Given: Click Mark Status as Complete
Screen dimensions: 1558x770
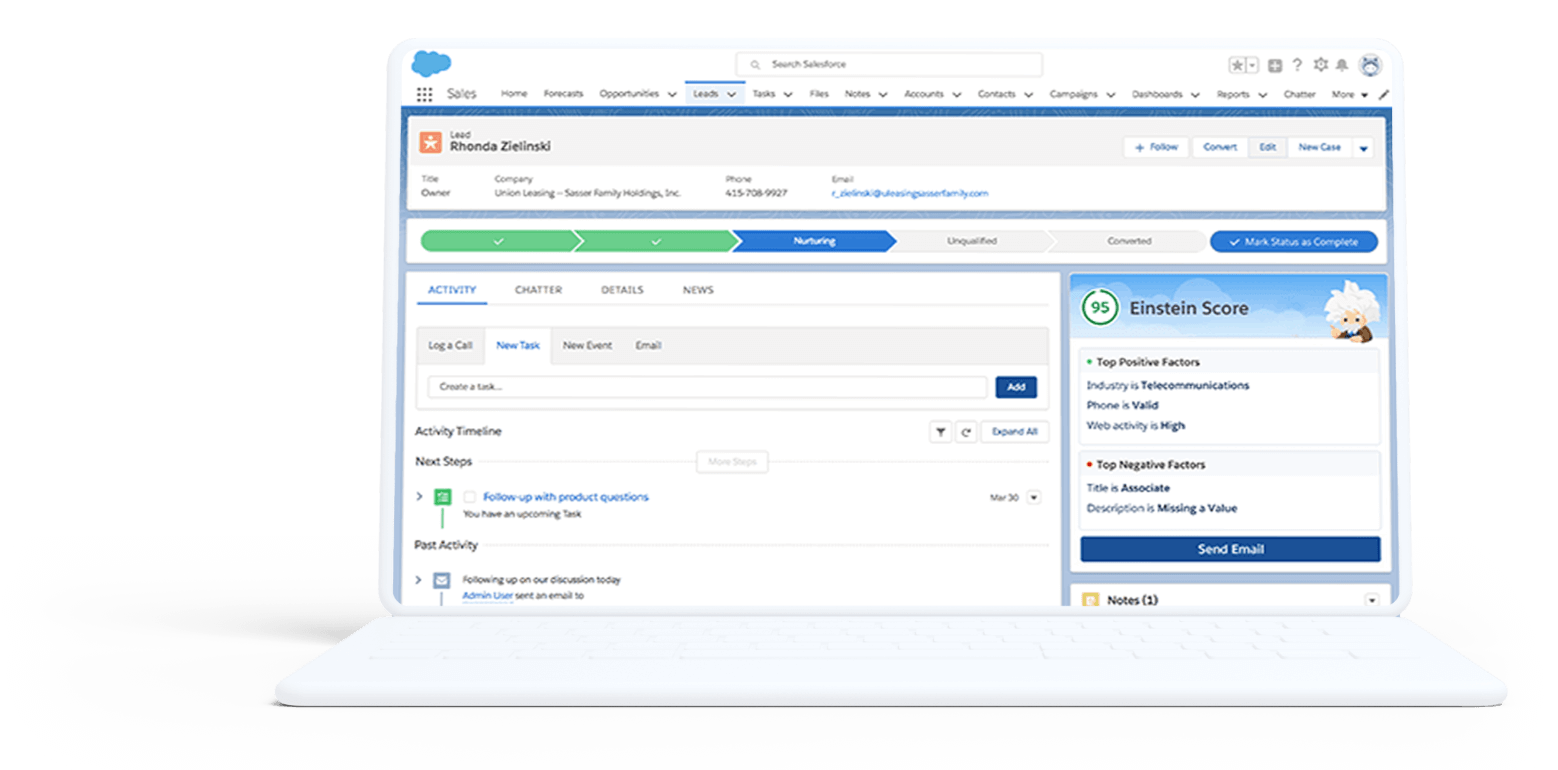Looking at the screenshot, I should tap(1293, 242).
